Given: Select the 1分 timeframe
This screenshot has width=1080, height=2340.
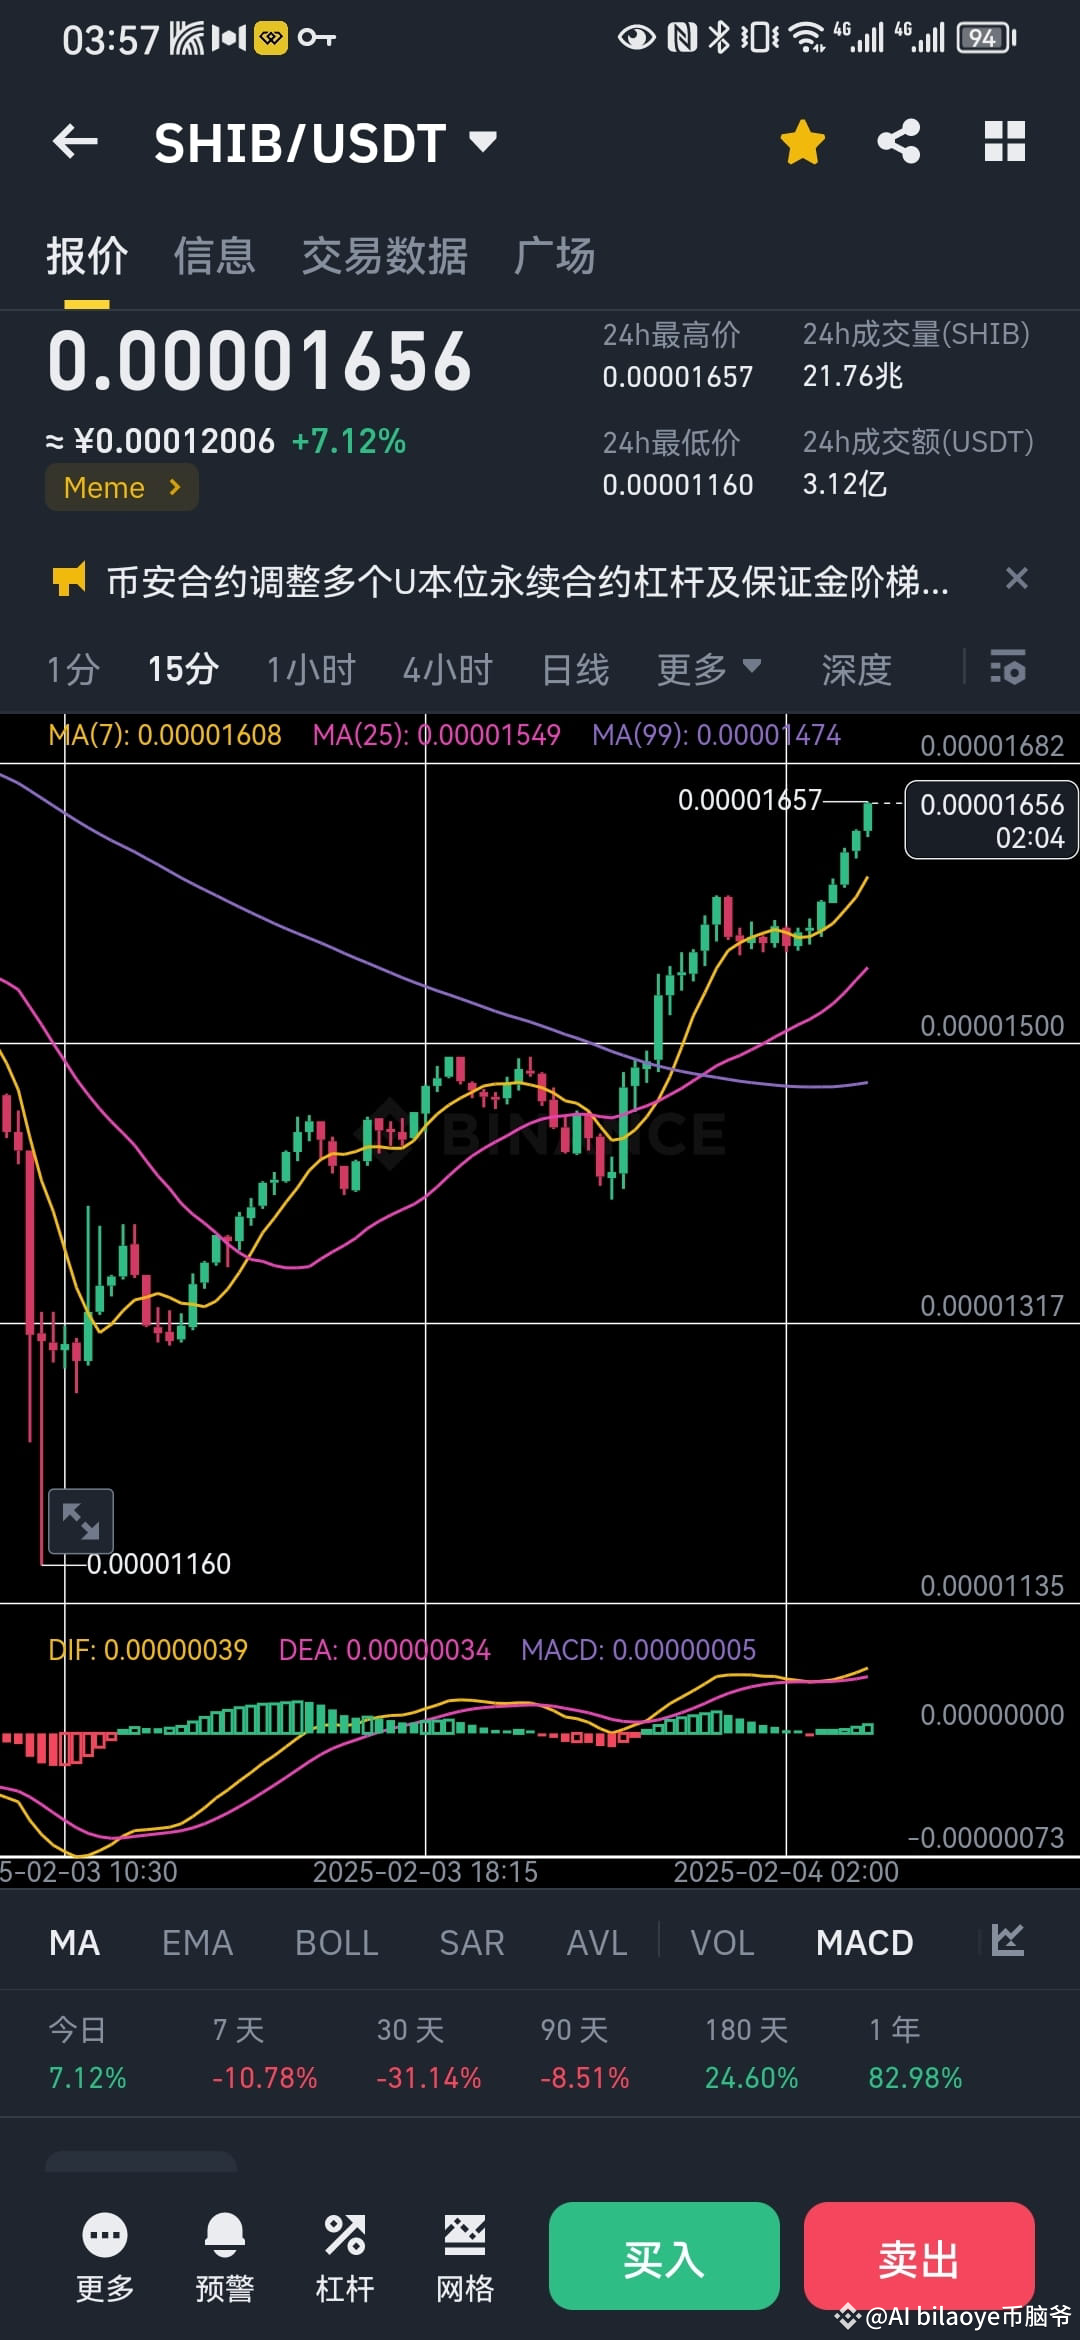Looking at the screenshot, I should pos(73,669).
